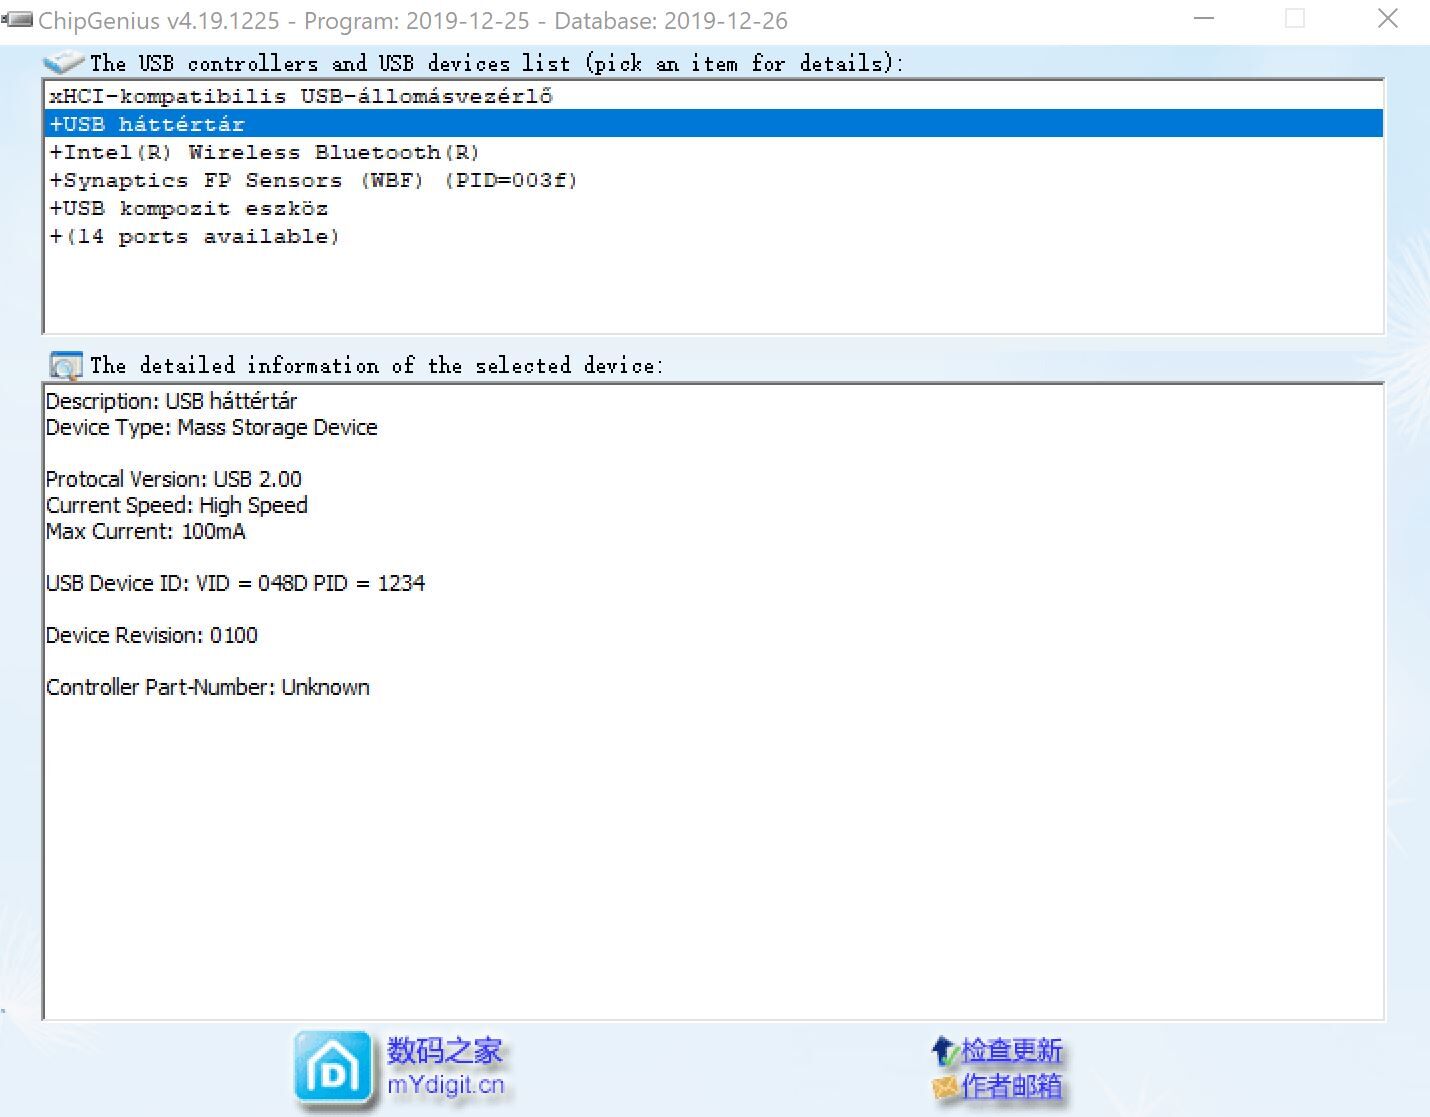Click the USB drive icon beside devices list header
The image size is (1430, 1117).
64,62
